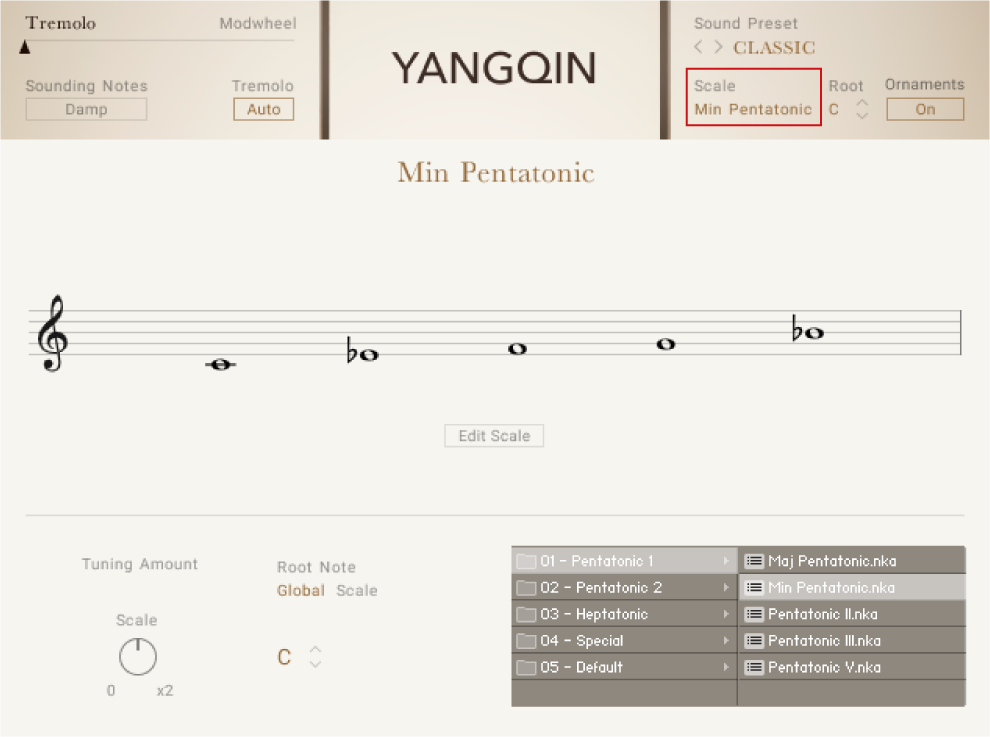The height and width of the screenshot is (737, 990).
Task: Expand the 04 - Special submenu arrow
Action: click(727, 641)
